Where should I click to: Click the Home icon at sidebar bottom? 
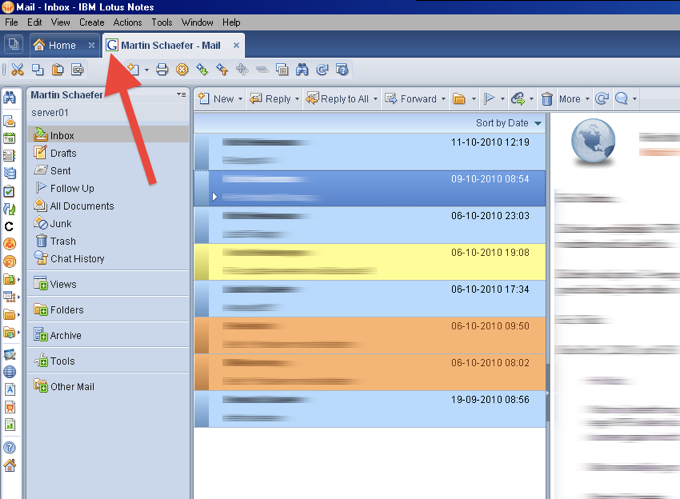10,466
